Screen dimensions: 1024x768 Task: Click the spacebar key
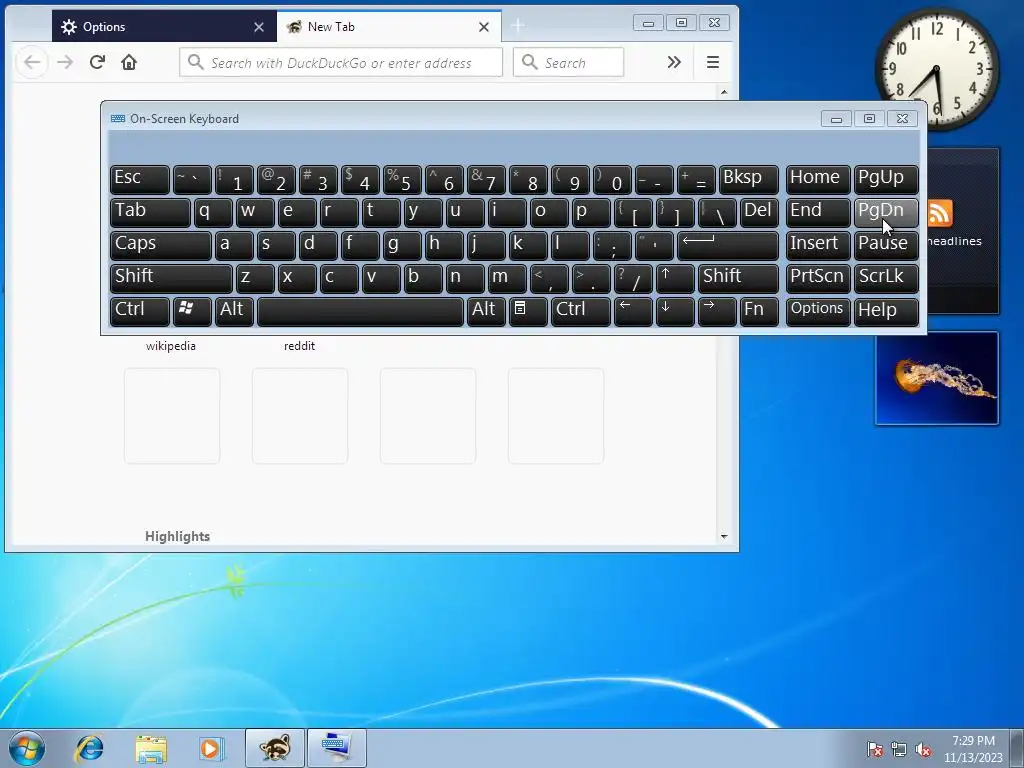click(x=360, y=311)
